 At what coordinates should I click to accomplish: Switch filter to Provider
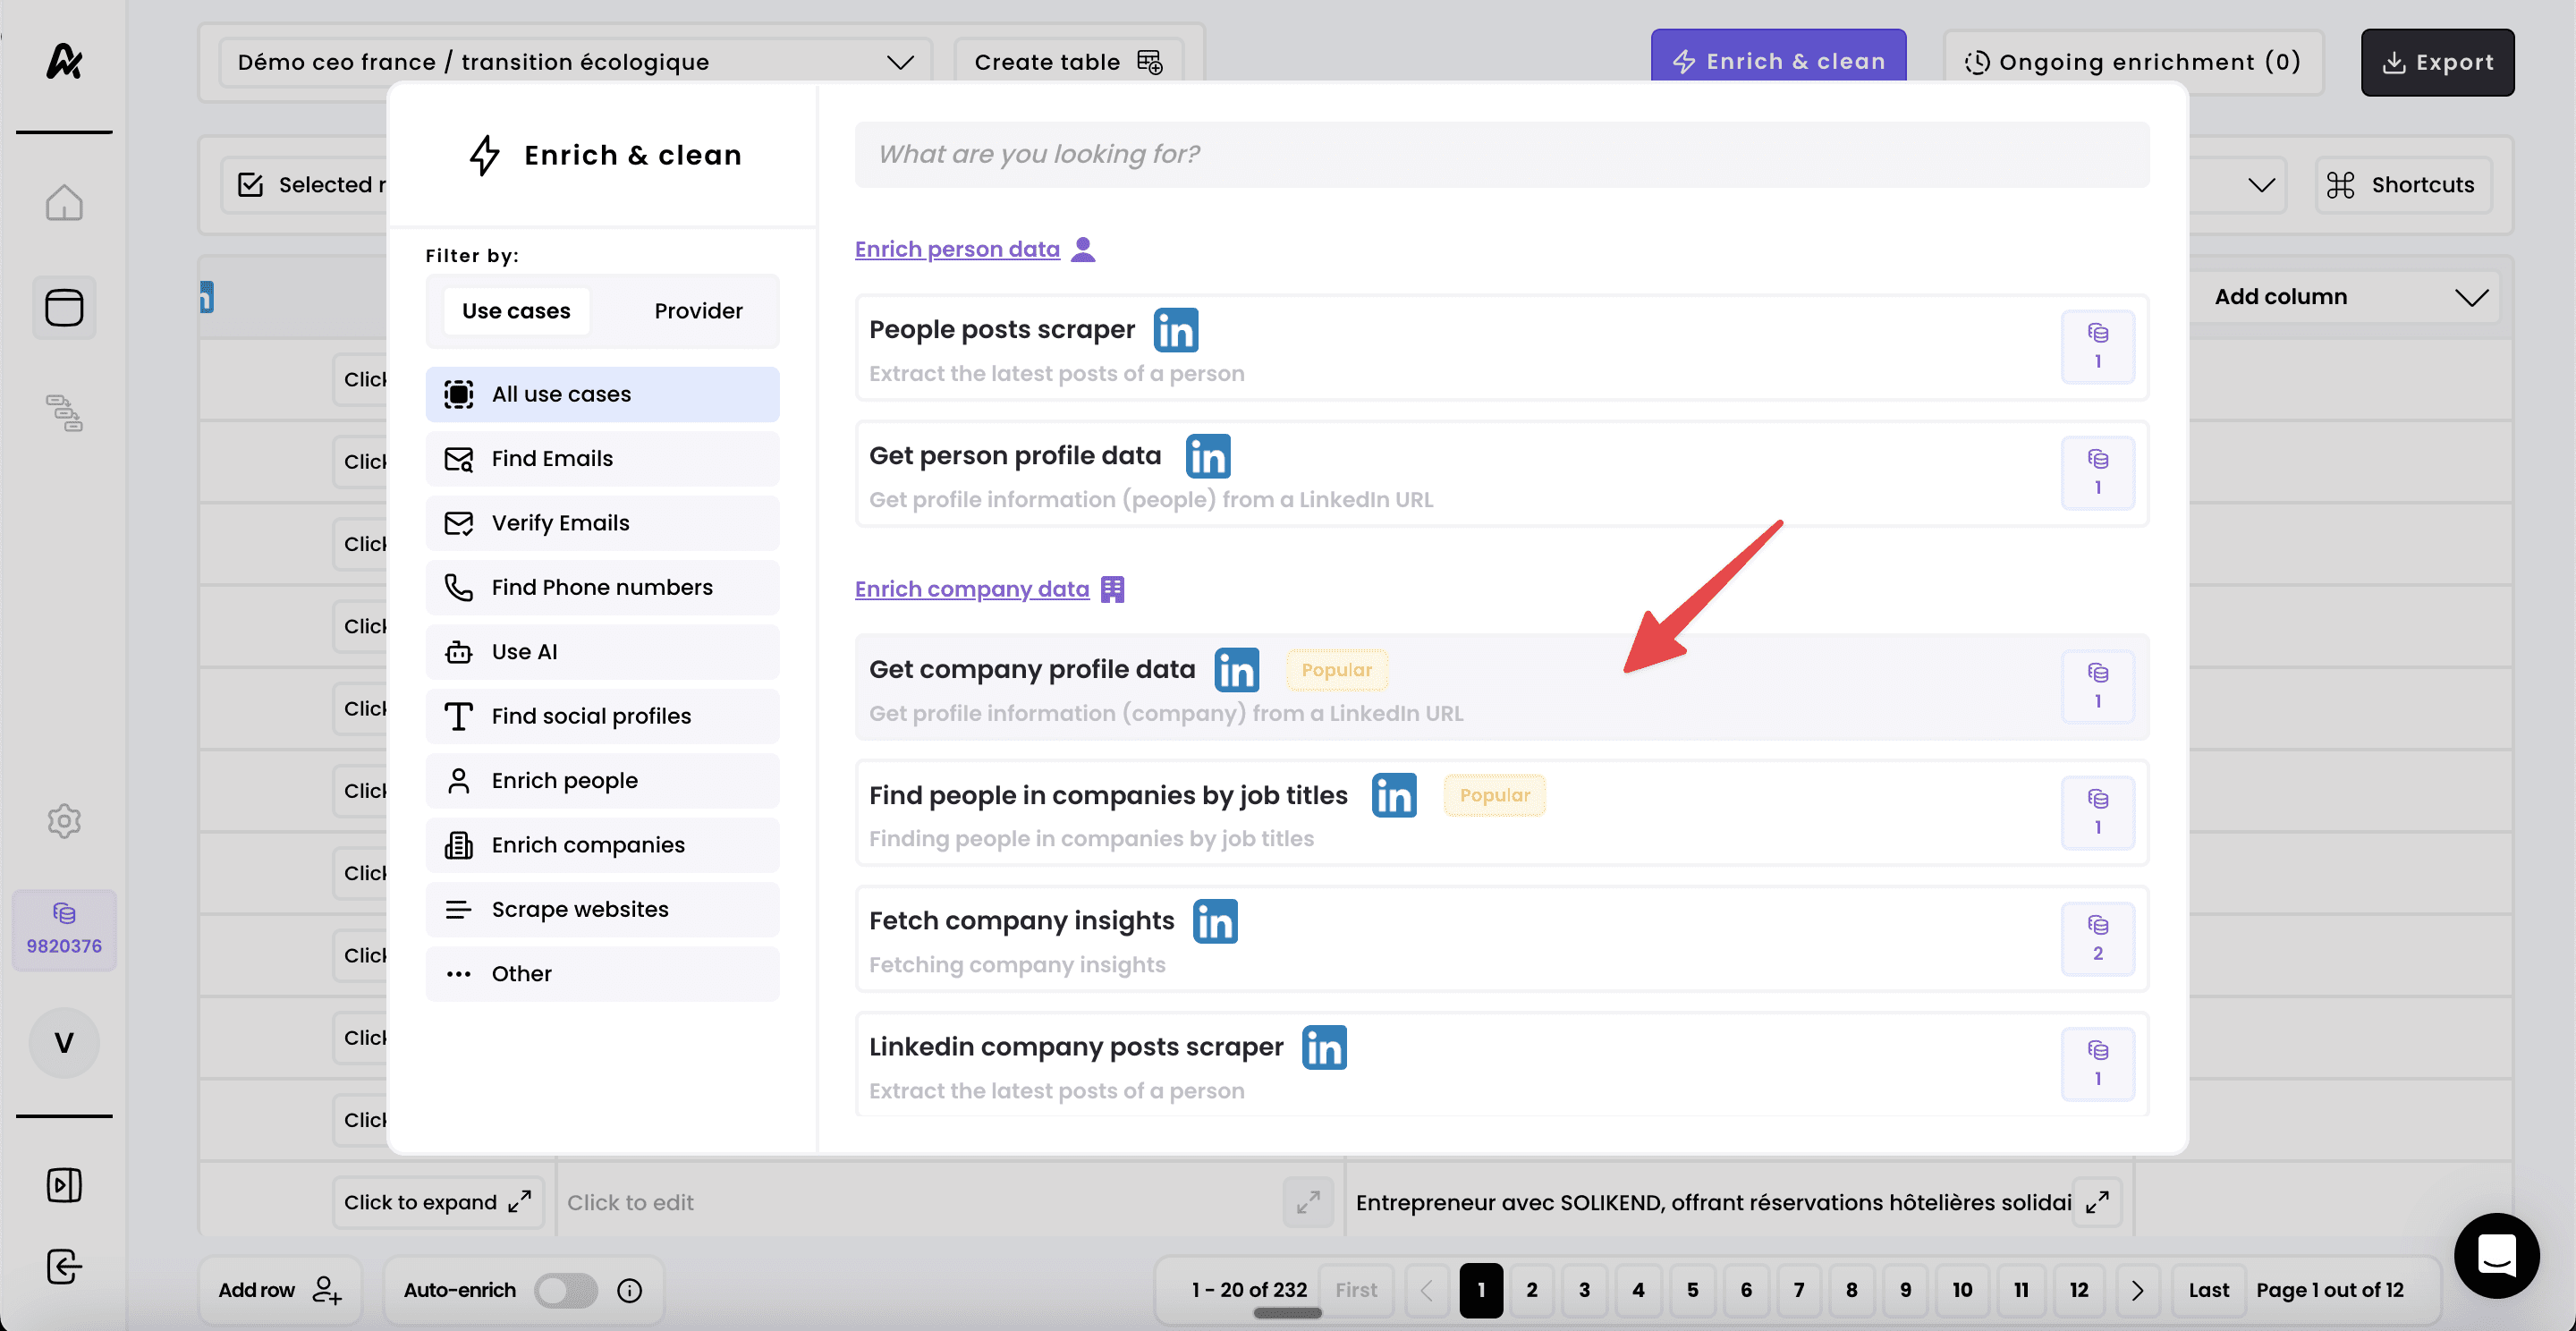point(698,310)
